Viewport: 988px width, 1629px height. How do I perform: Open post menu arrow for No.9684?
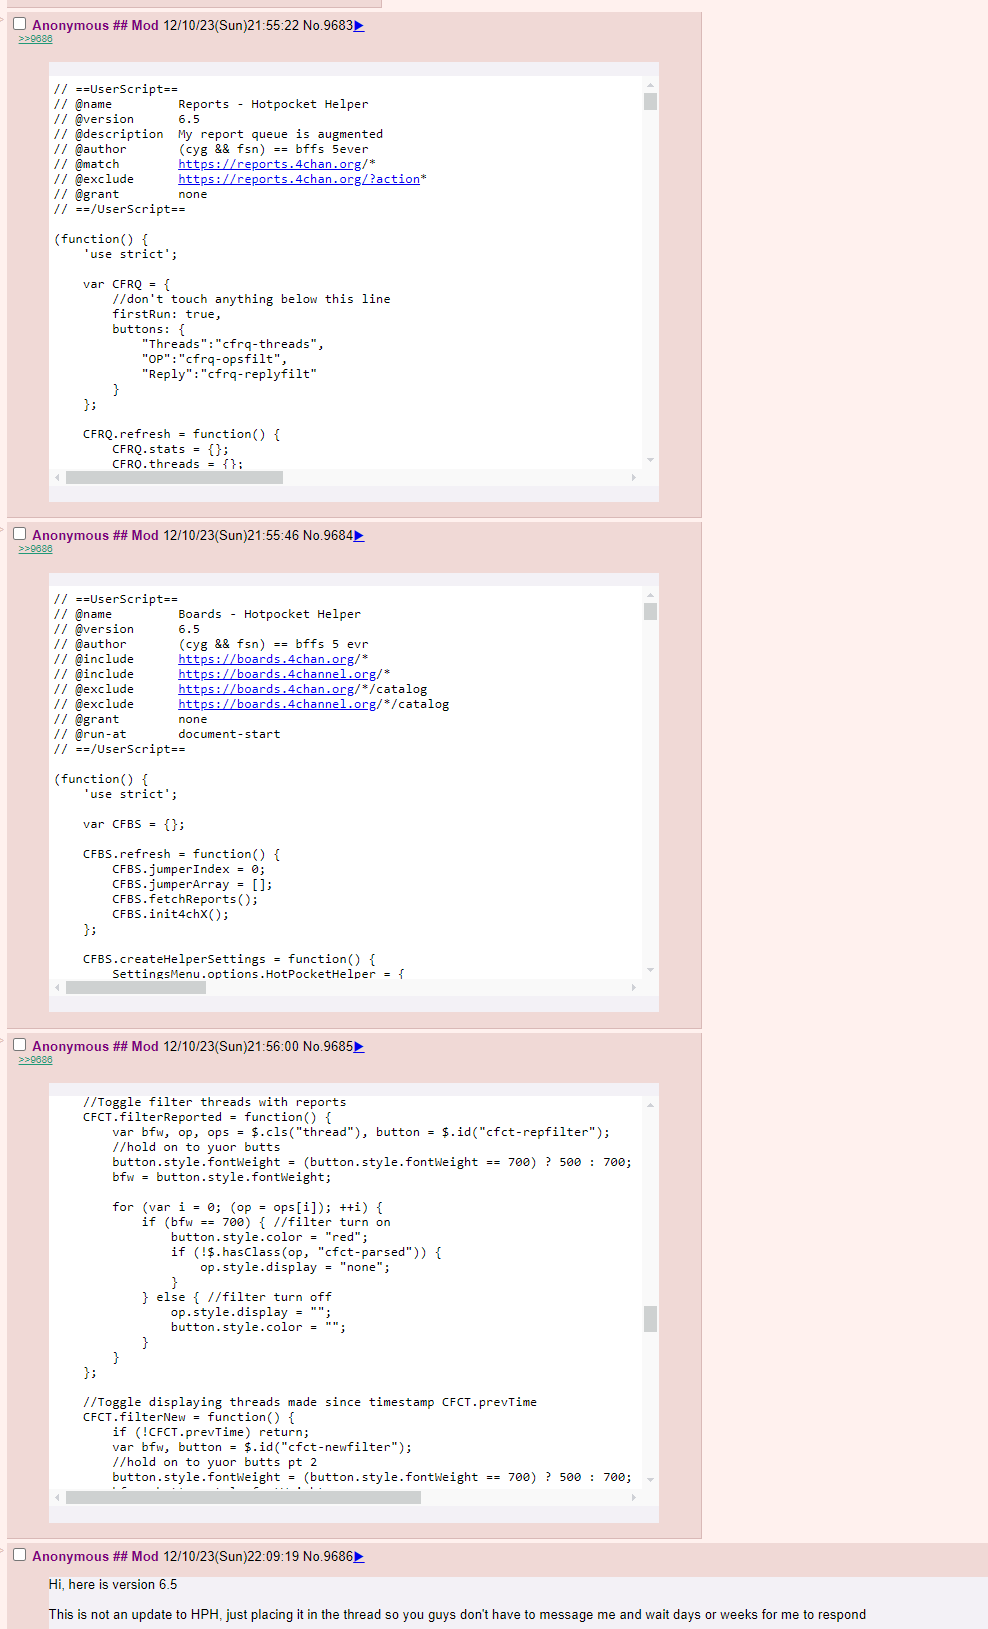(x=359, y=536)
